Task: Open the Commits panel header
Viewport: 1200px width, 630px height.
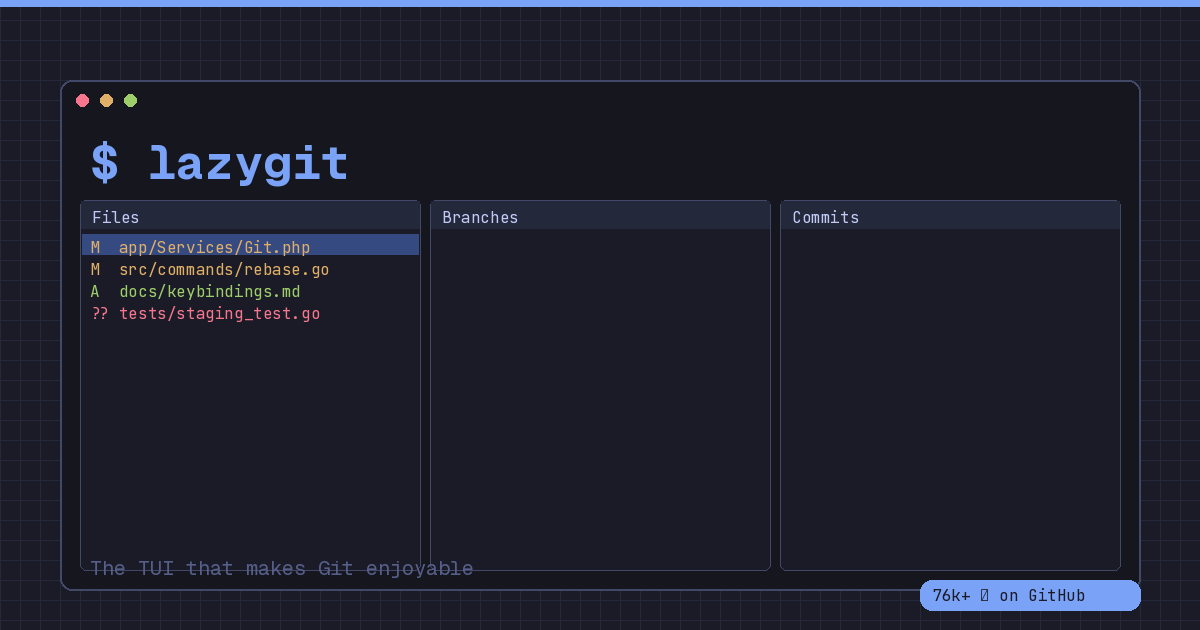Action: tap(826, 217)
